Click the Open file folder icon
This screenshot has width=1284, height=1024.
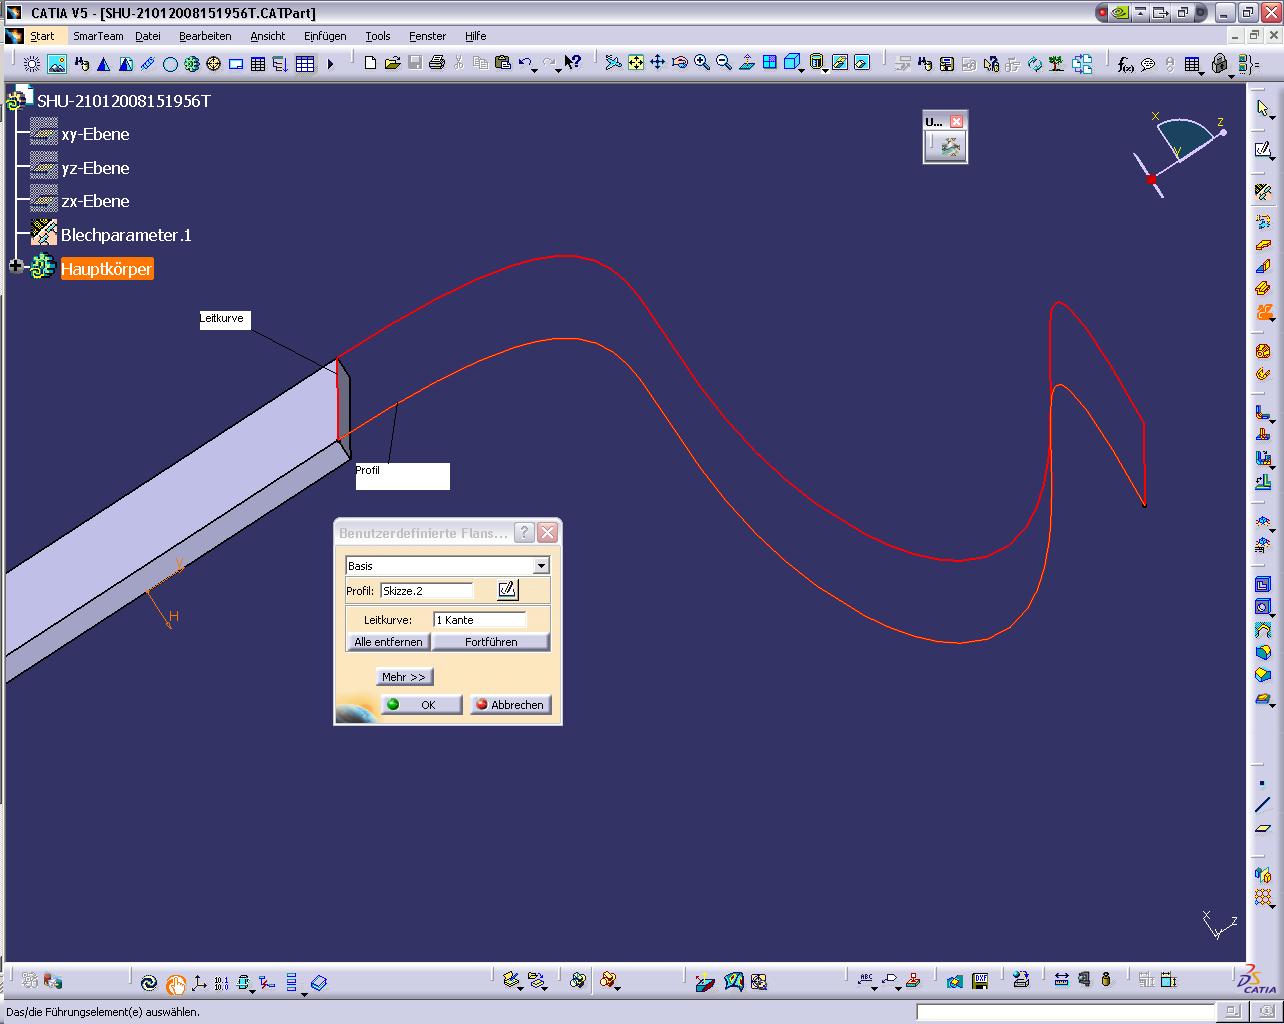click(392, 63)
